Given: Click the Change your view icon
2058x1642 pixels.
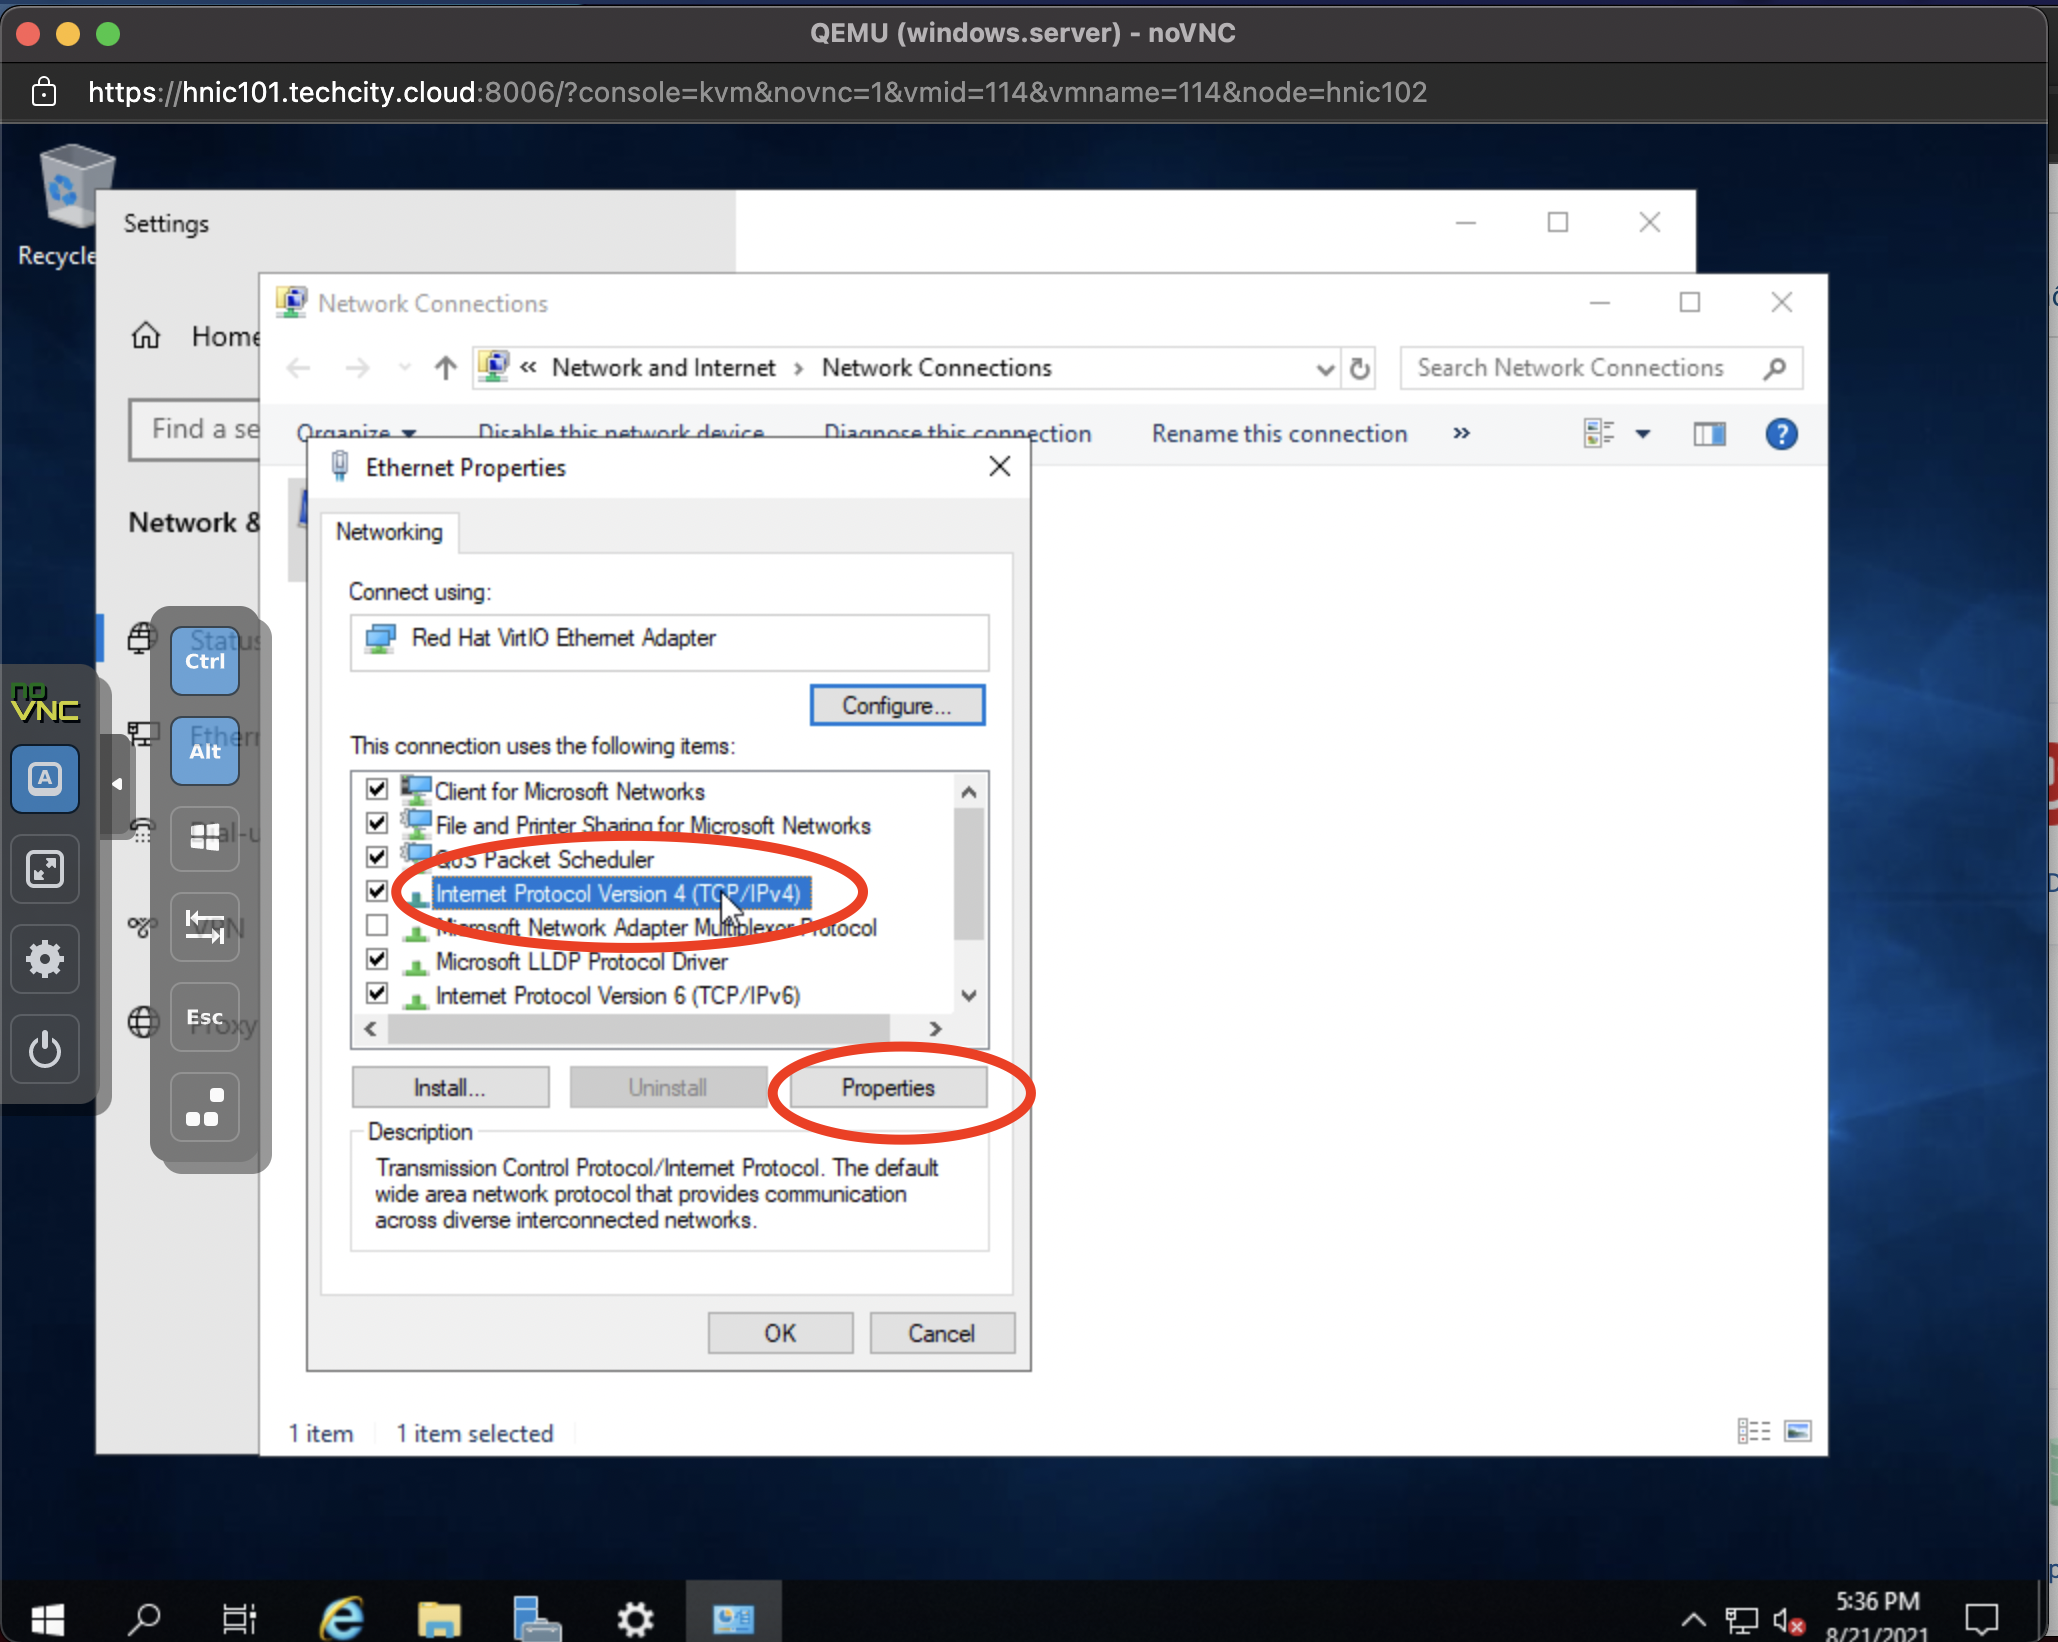Looking at the screenshot, I should pos(1599,434).
